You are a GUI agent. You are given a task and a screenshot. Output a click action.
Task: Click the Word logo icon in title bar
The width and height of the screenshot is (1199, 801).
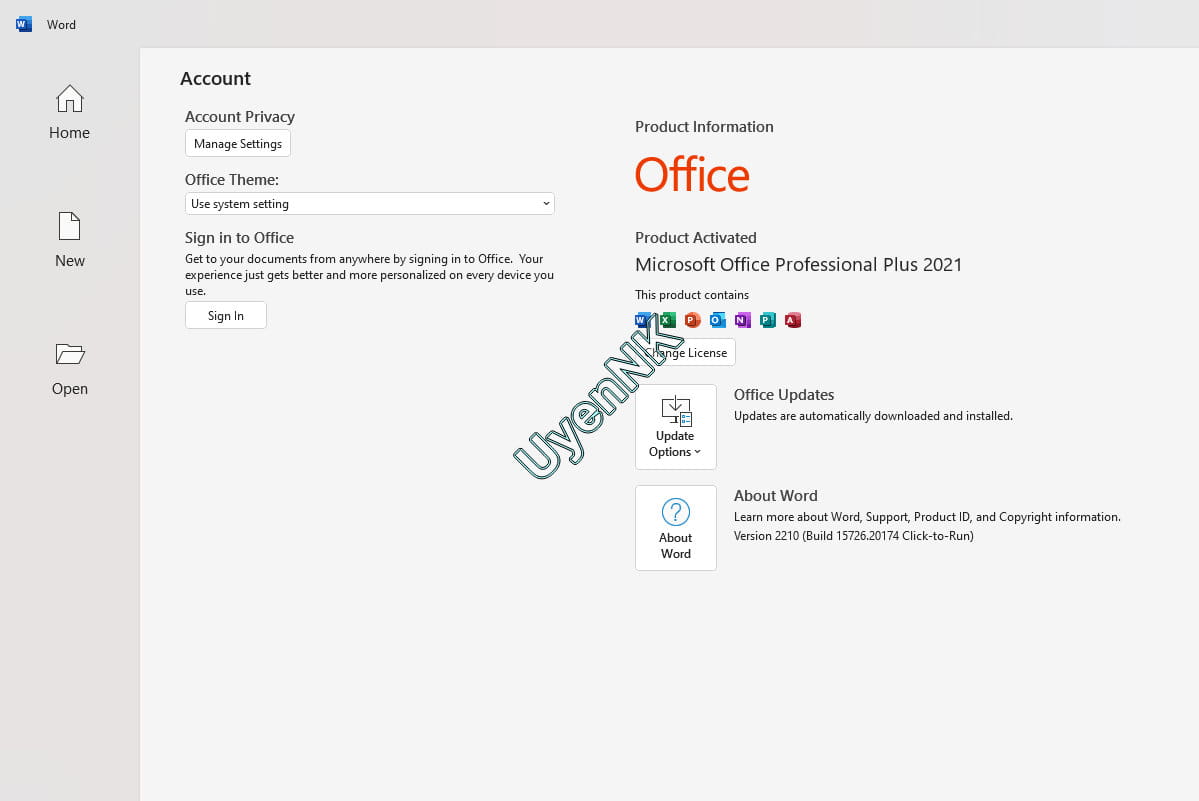pos(24,24)
